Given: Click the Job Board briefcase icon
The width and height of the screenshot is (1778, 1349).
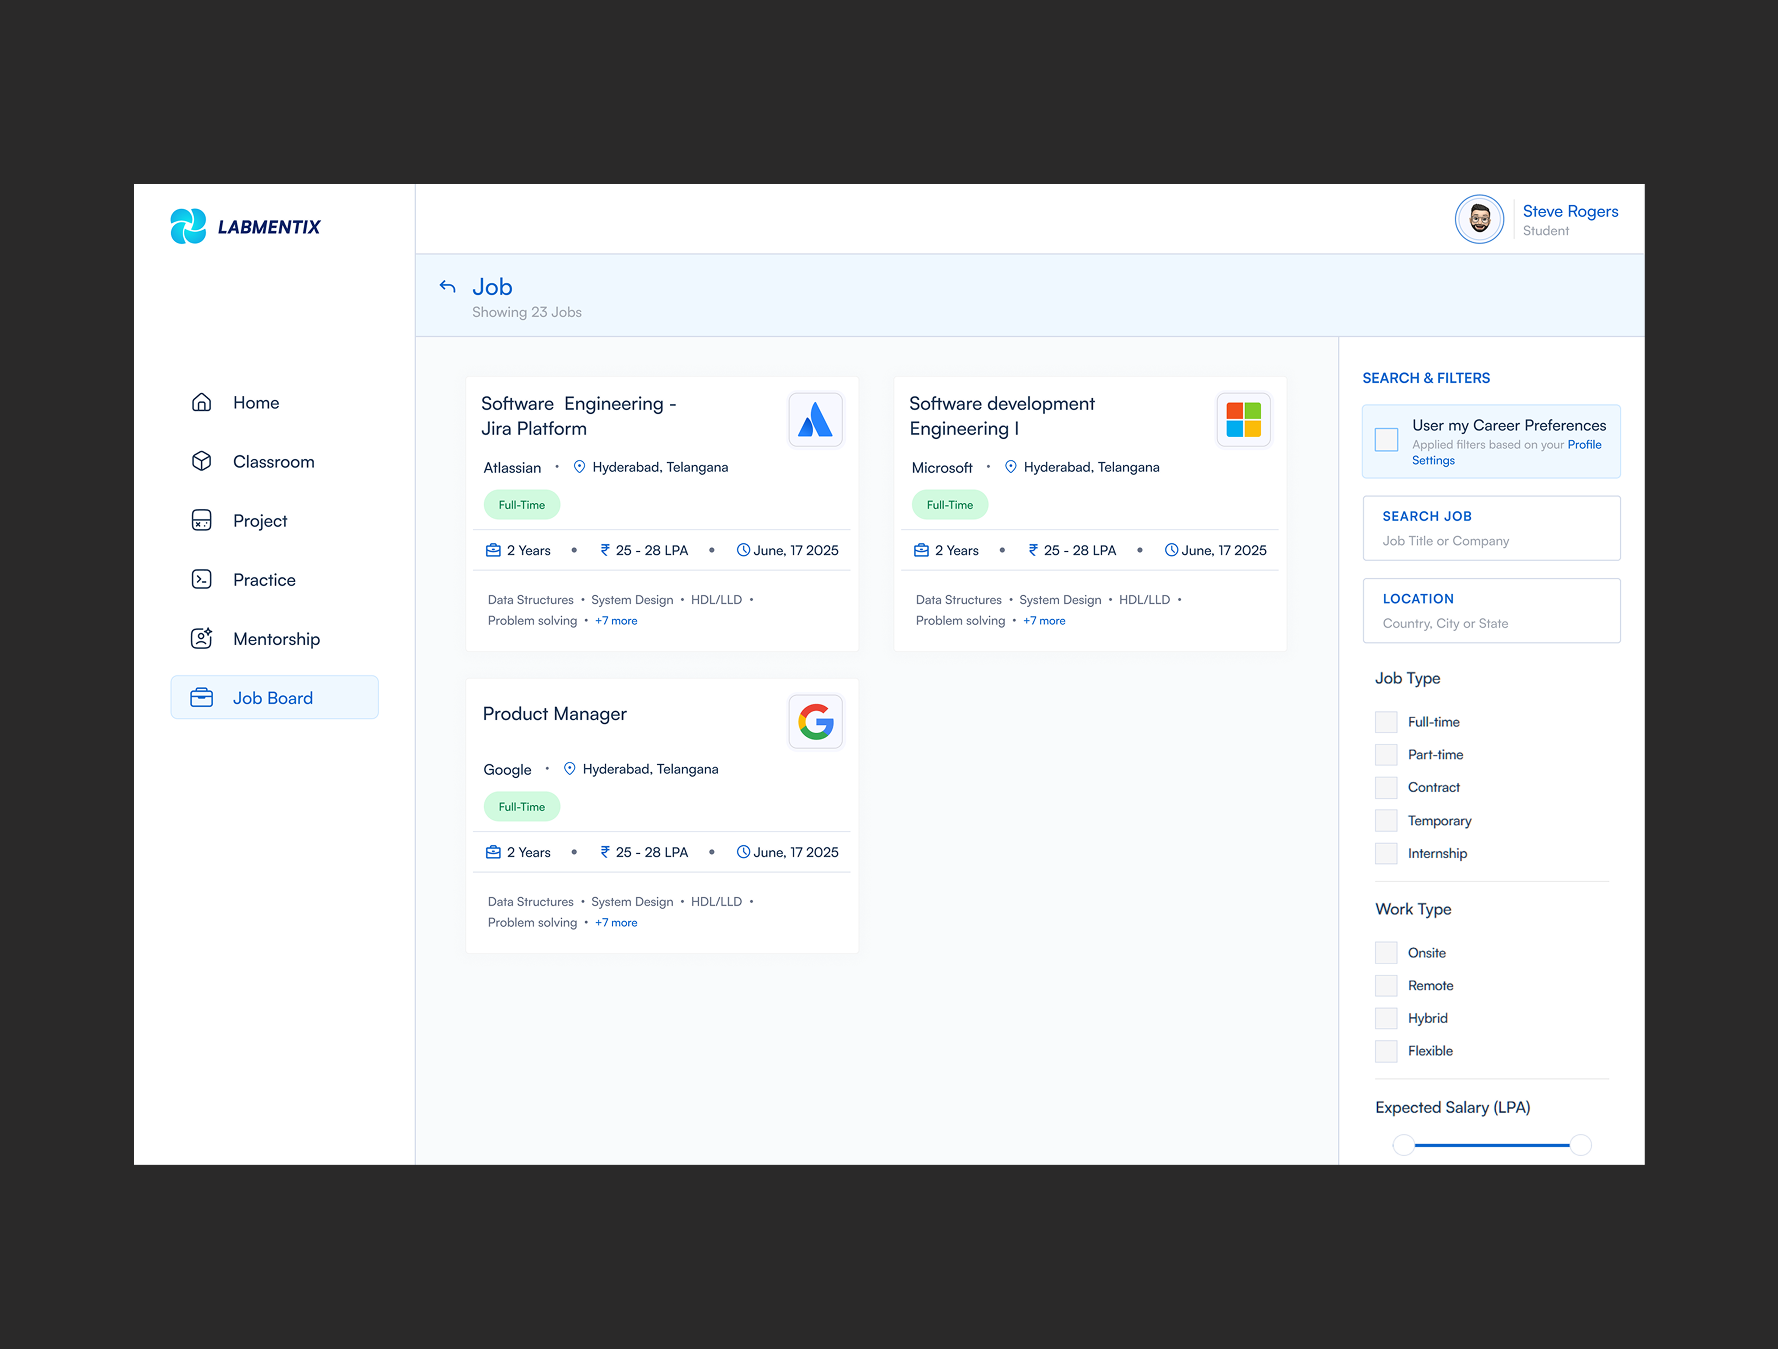Looking at the screenshot, I should click(x=201, y=697).
